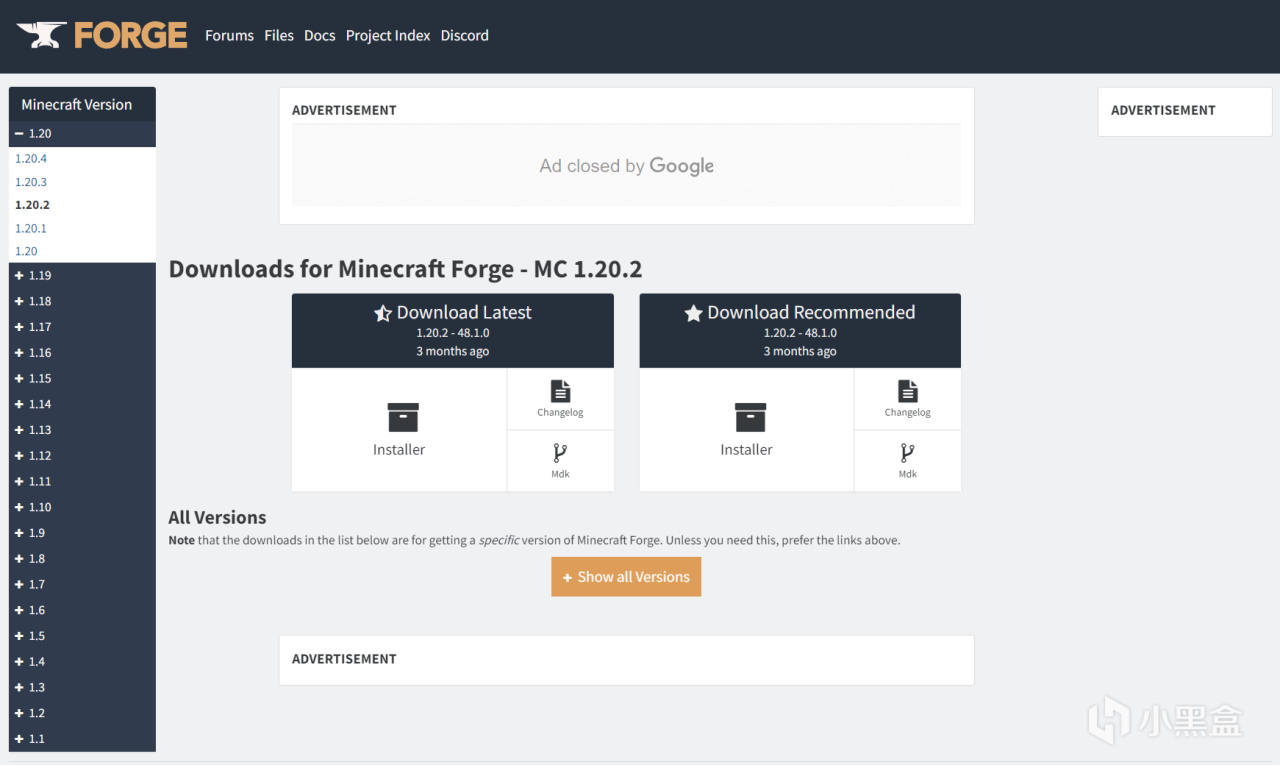Expand the 1.17 version group

tap(82, 327)
